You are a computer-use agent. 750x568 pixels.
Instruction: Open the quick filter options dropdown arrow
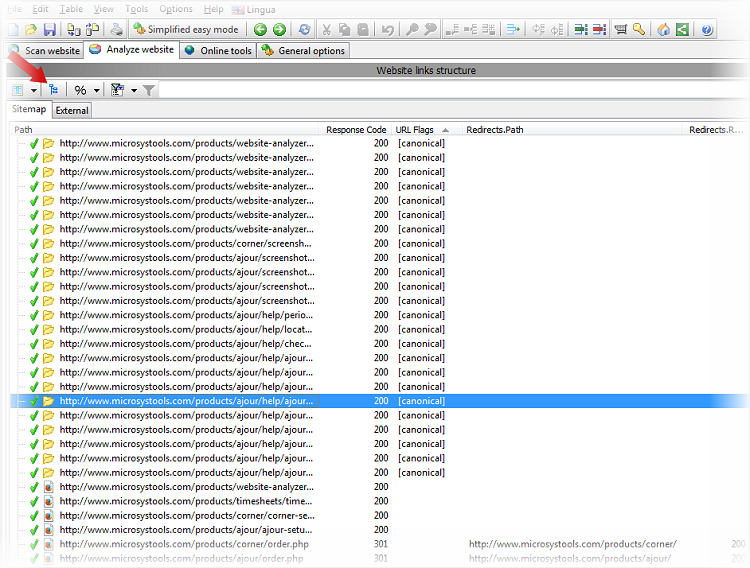(134, 90)
